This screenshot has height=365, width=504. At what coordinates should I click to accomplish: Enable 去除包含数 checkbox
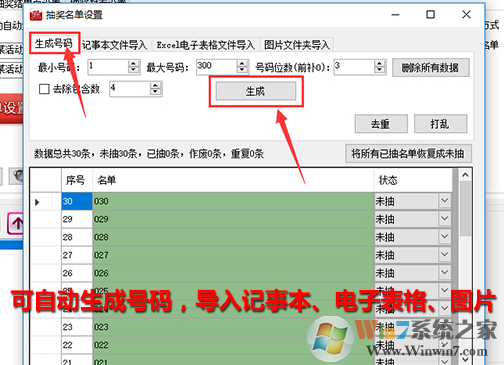pyautogui.click(x=44, y=89)
